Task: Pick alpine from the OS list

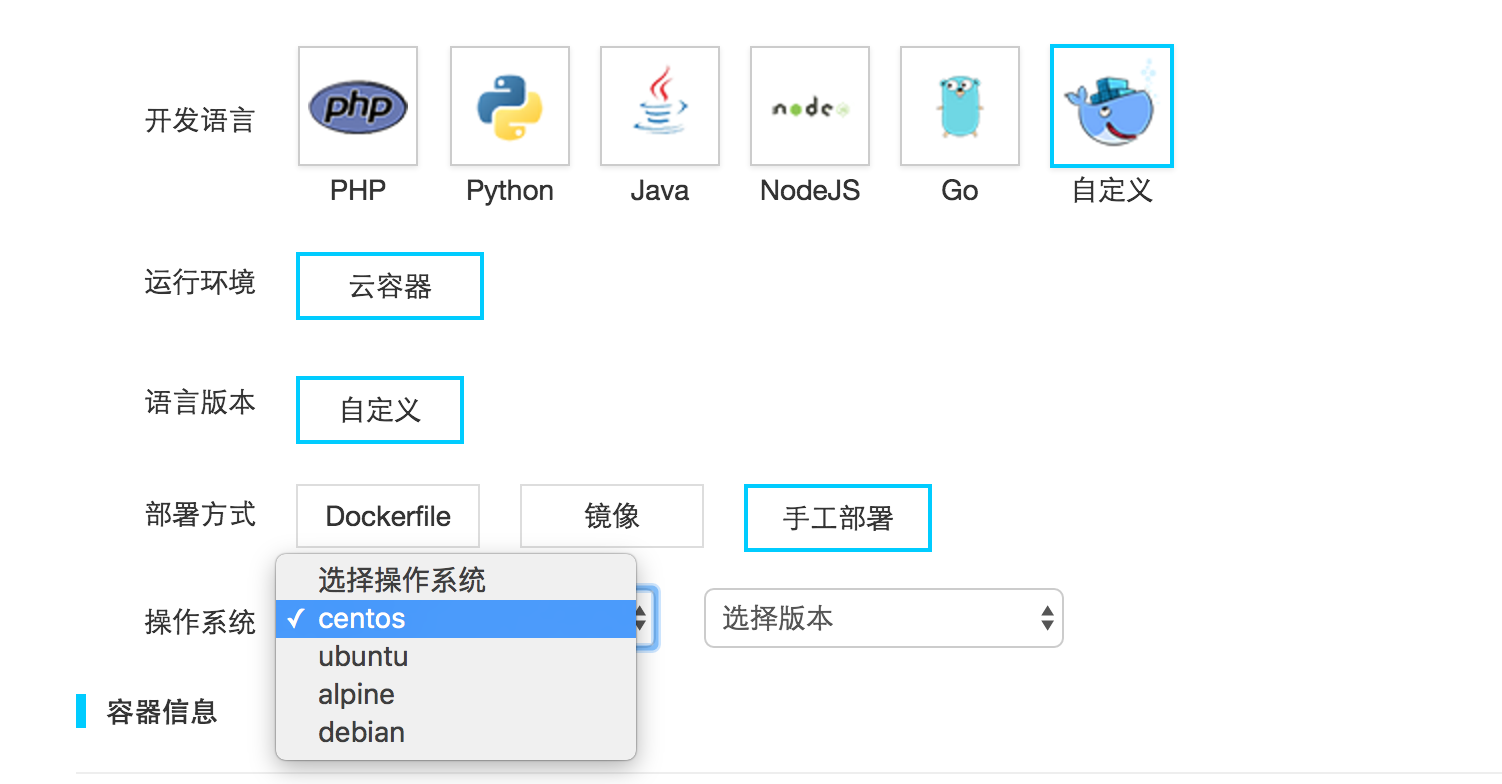Action: (x=456, y=694)
